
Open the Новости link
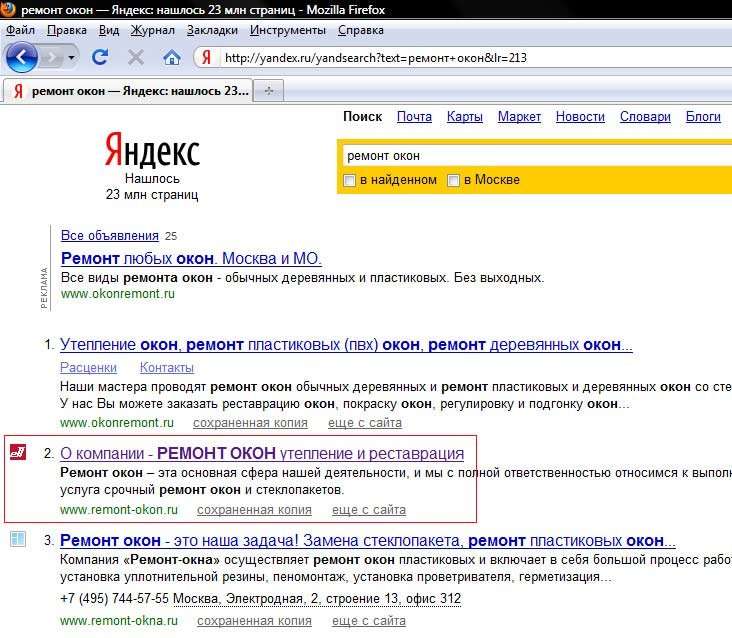tap(580, 116)
